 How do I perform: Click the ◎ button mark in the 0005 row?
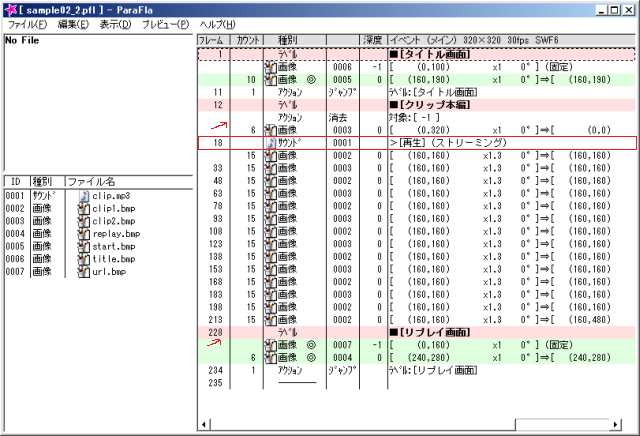311,80
